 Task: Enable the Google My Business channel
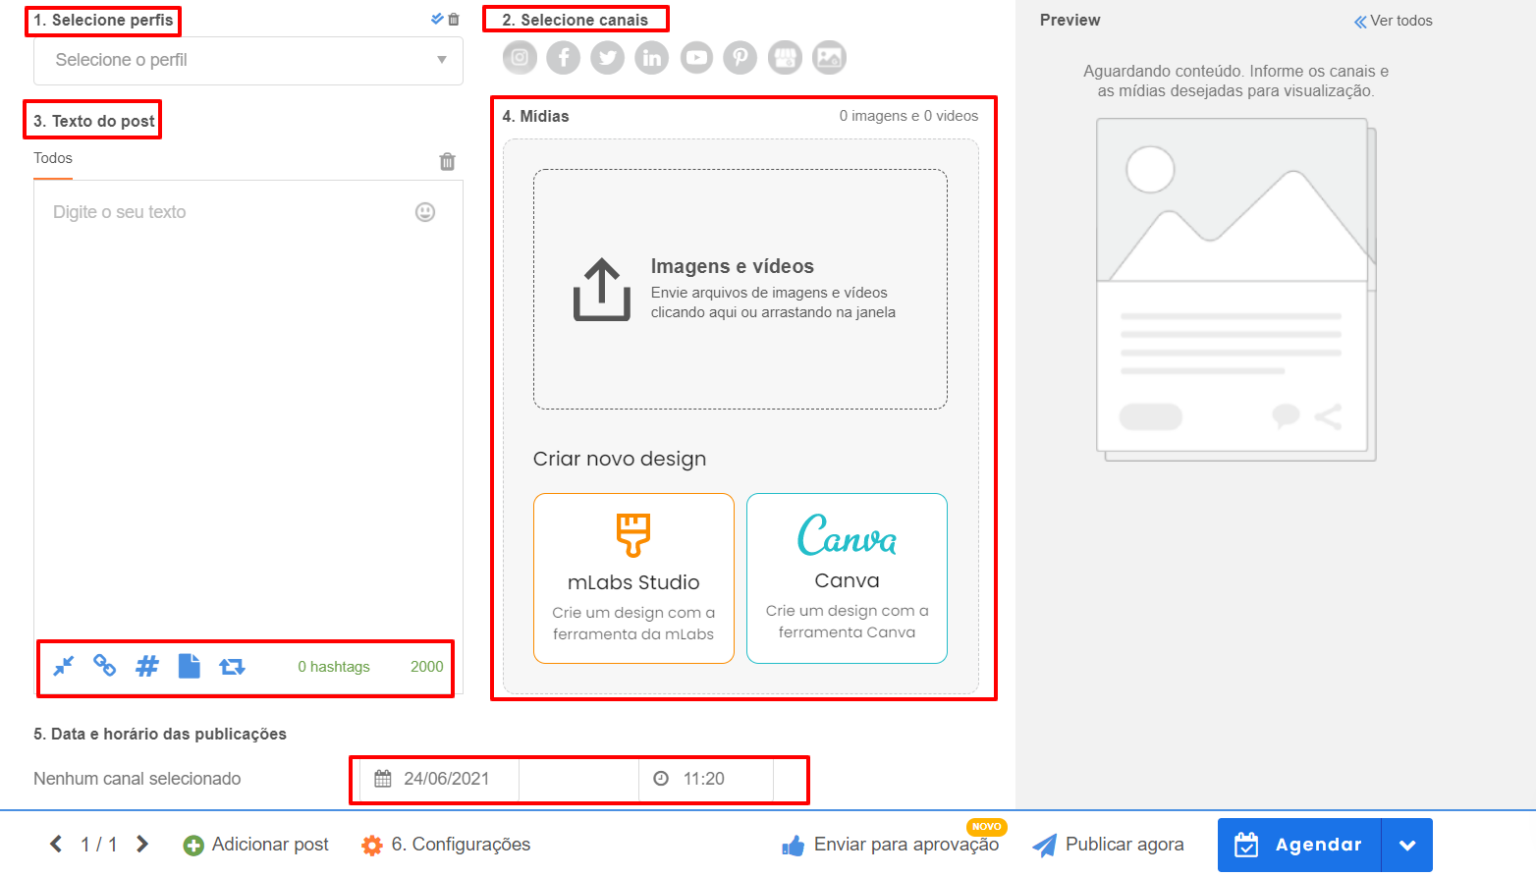point(785,57)
